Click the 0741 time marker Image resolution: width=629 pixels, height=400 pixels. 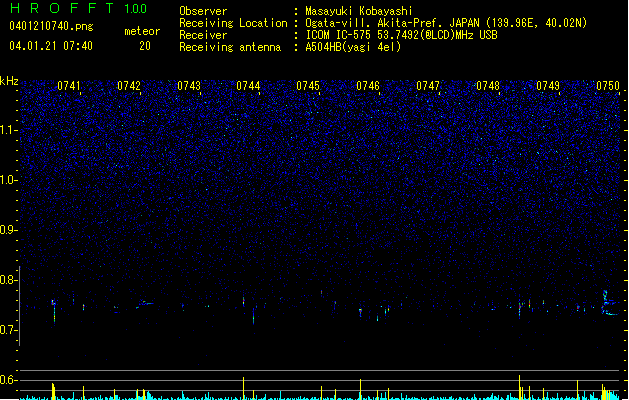coord(69,86)
